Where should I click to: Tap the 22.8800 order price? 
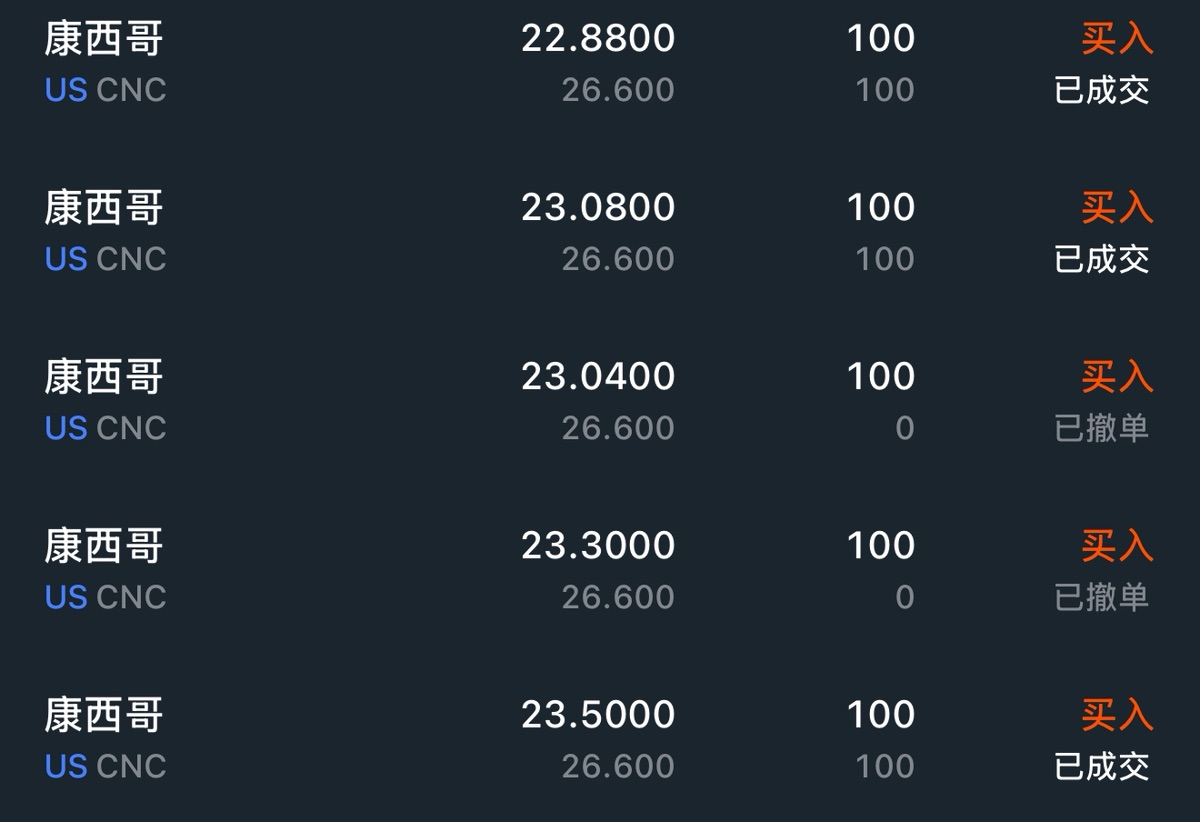[x=598, y=38]
